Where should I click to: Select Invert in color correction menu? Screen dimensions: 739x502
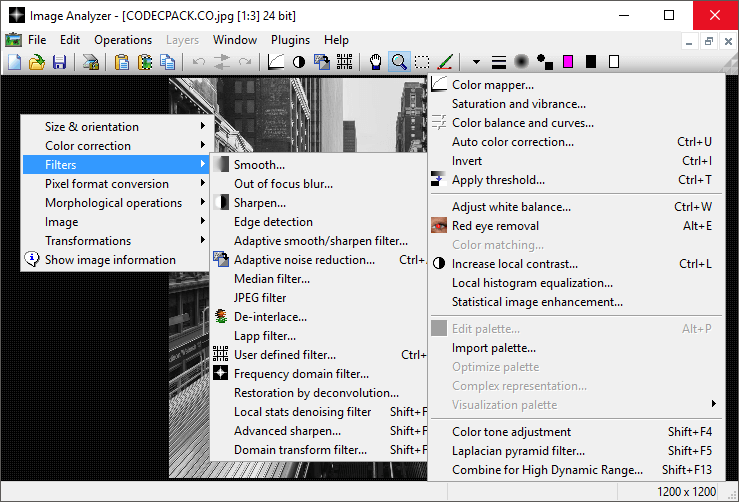[467, 161]
